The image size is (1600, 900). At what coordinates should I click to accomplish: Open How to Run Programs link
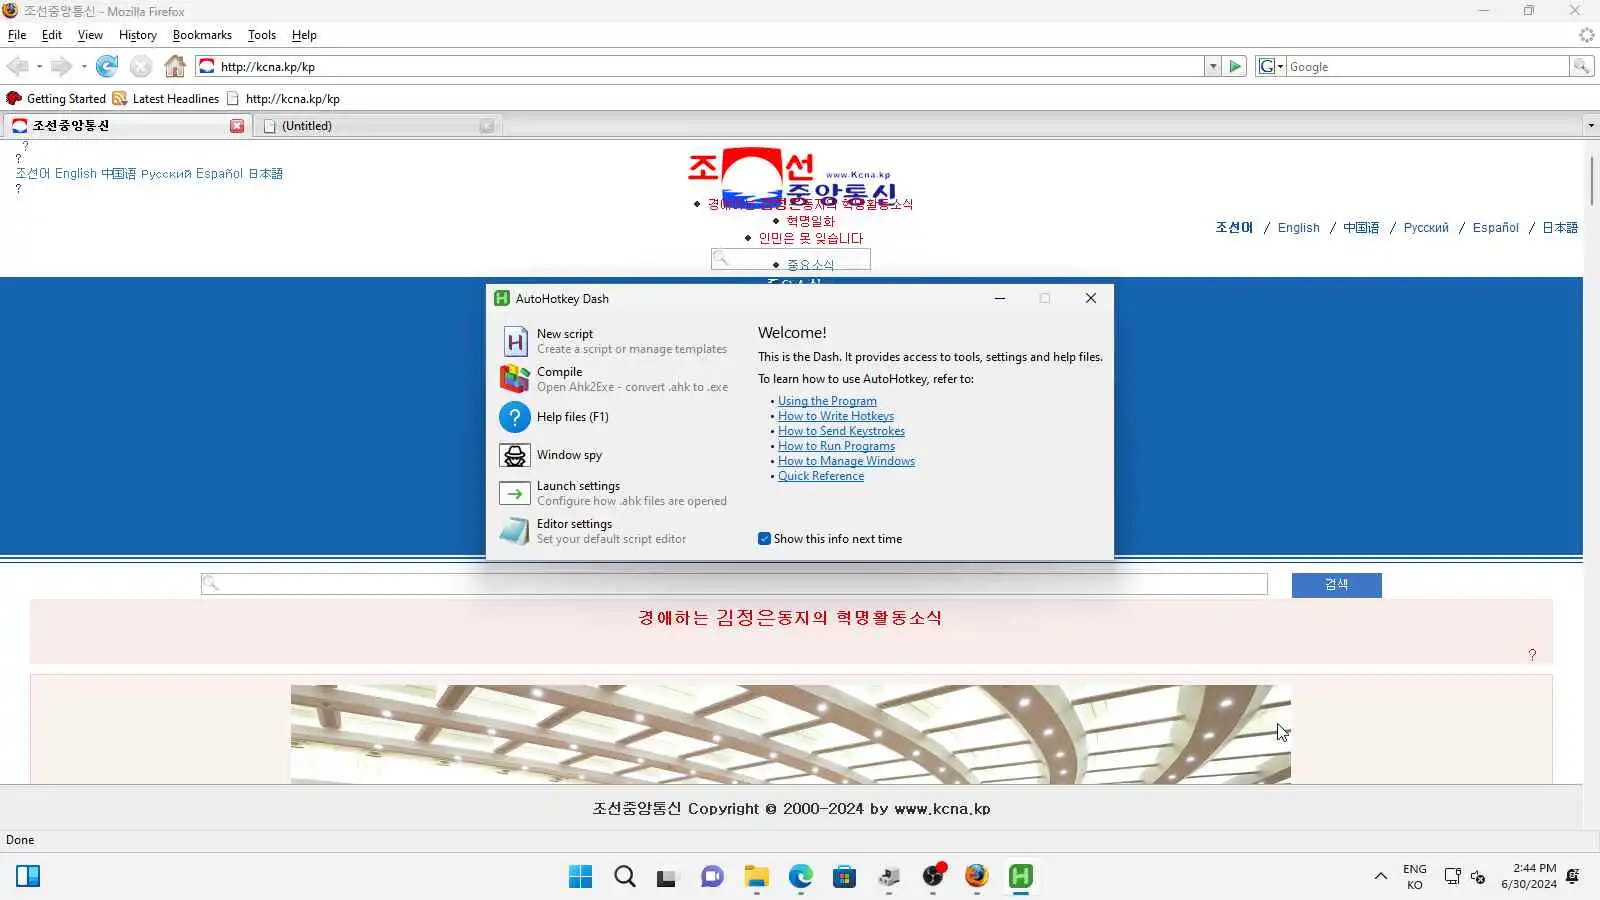pos(836,446)
